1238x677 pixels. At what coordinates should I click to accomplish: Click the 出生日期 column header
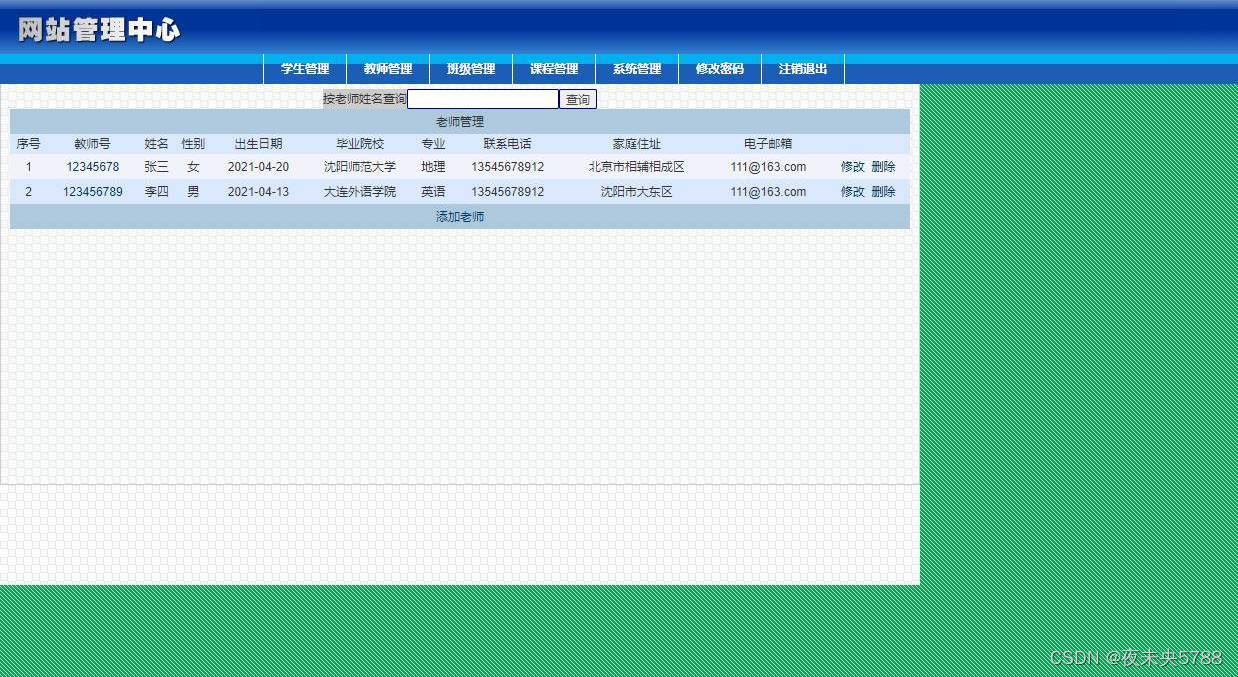[258, 144]
